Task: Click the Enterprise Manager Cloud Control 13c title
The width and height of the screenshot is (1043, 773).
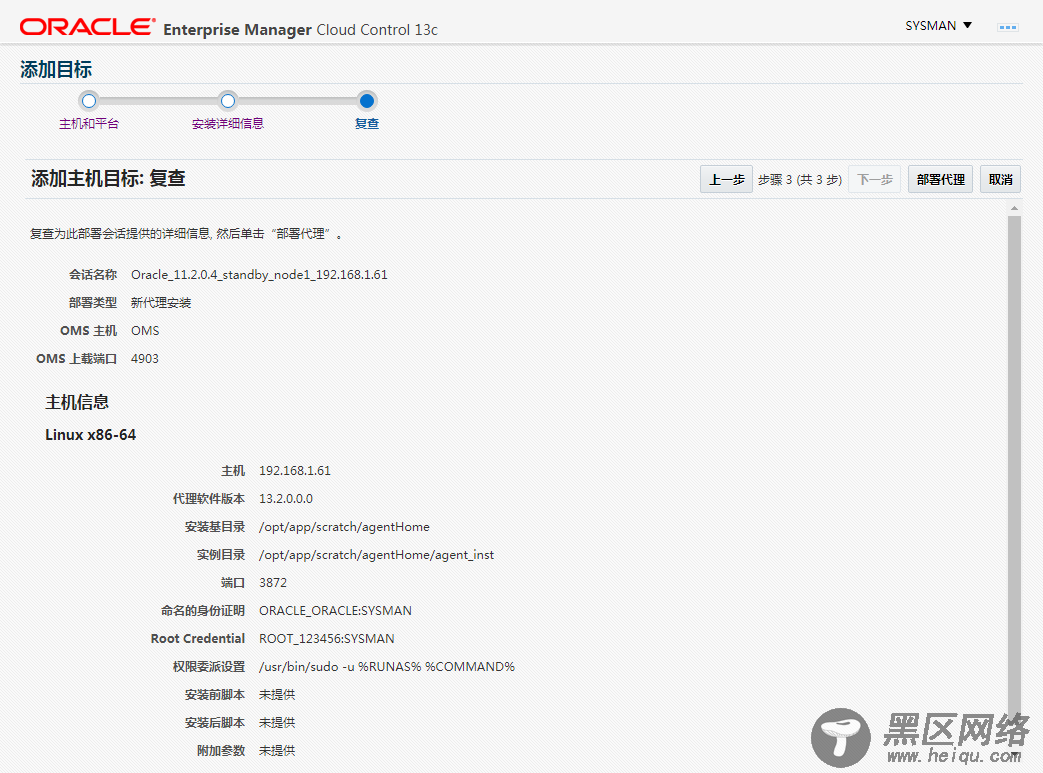Action: point(301,30)
